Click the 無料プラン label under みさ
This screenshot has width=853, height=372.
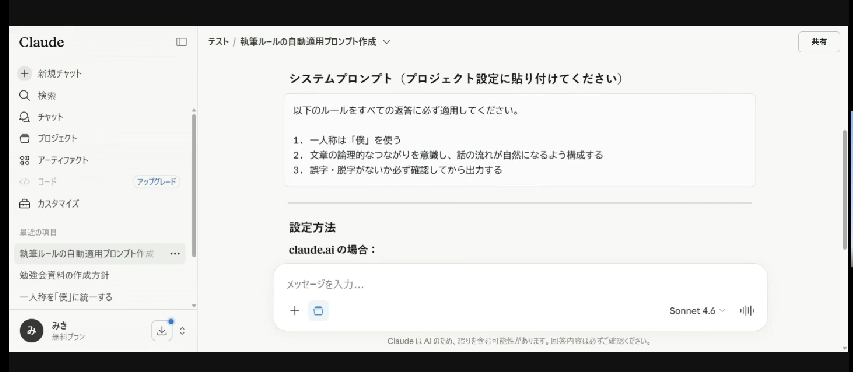pos(68,337)
